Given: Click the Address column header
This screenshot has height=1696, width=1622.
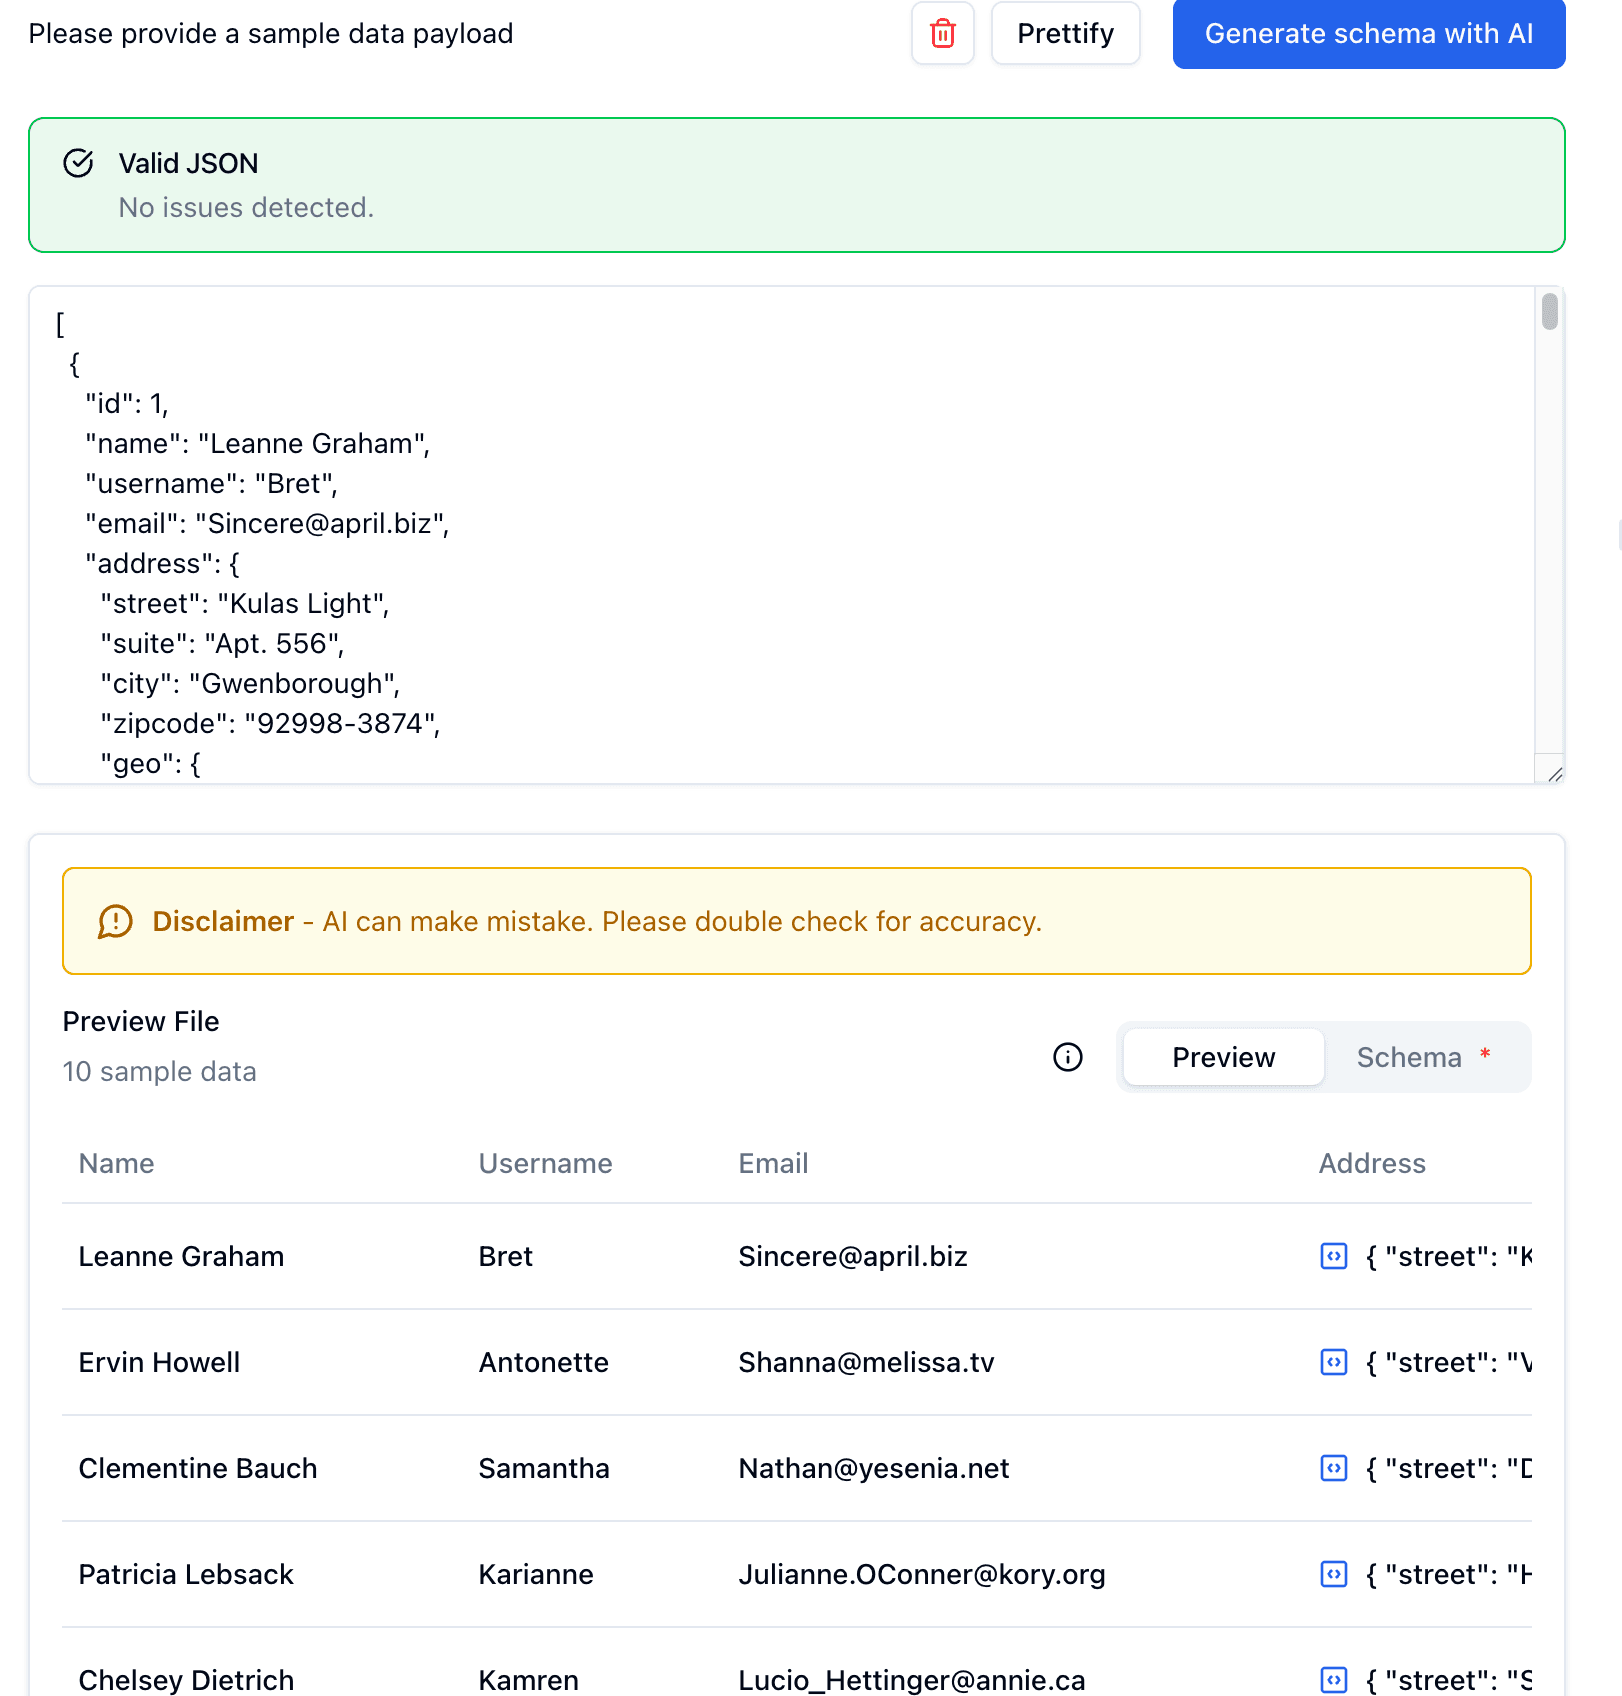Looking at the screenshot, I should pyautogui.click(x=1371, y=1163).
